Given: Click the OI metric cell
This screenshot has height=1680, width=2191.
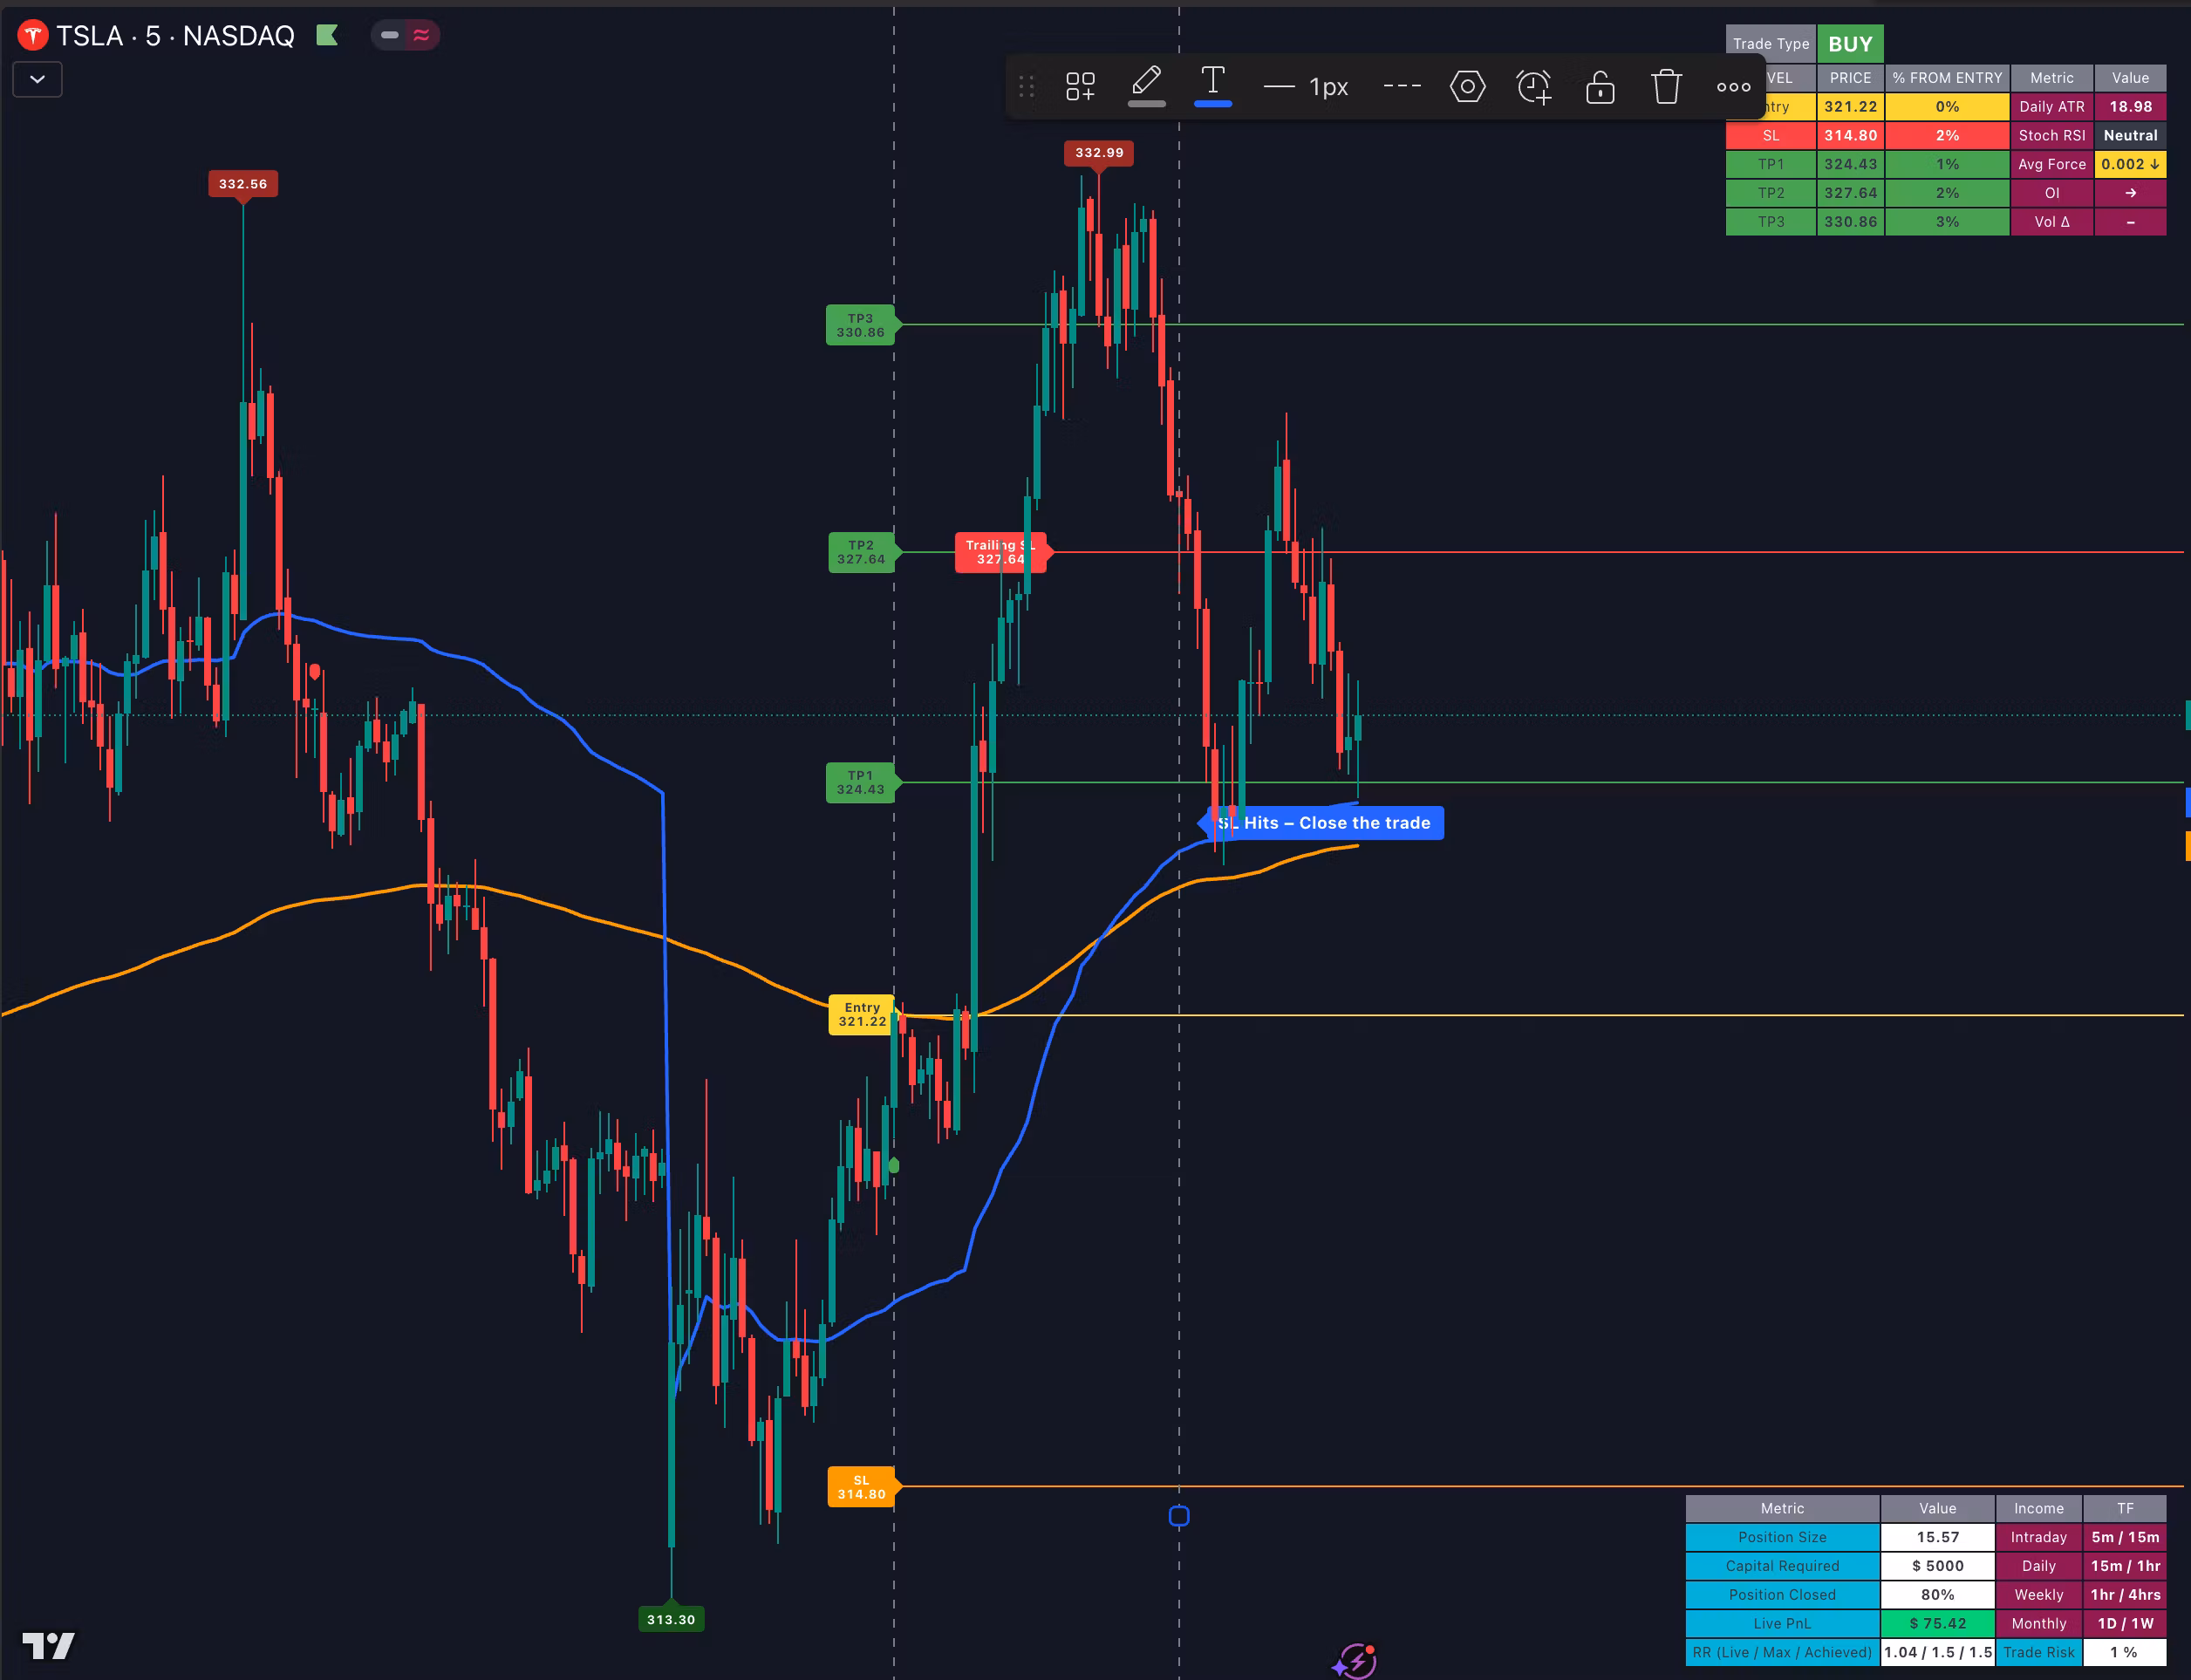Looking at the screenshot, I should 2052,193.
